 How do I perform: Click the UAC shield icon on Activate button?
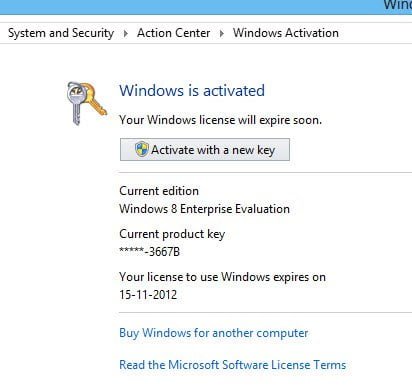coord(142,149)
